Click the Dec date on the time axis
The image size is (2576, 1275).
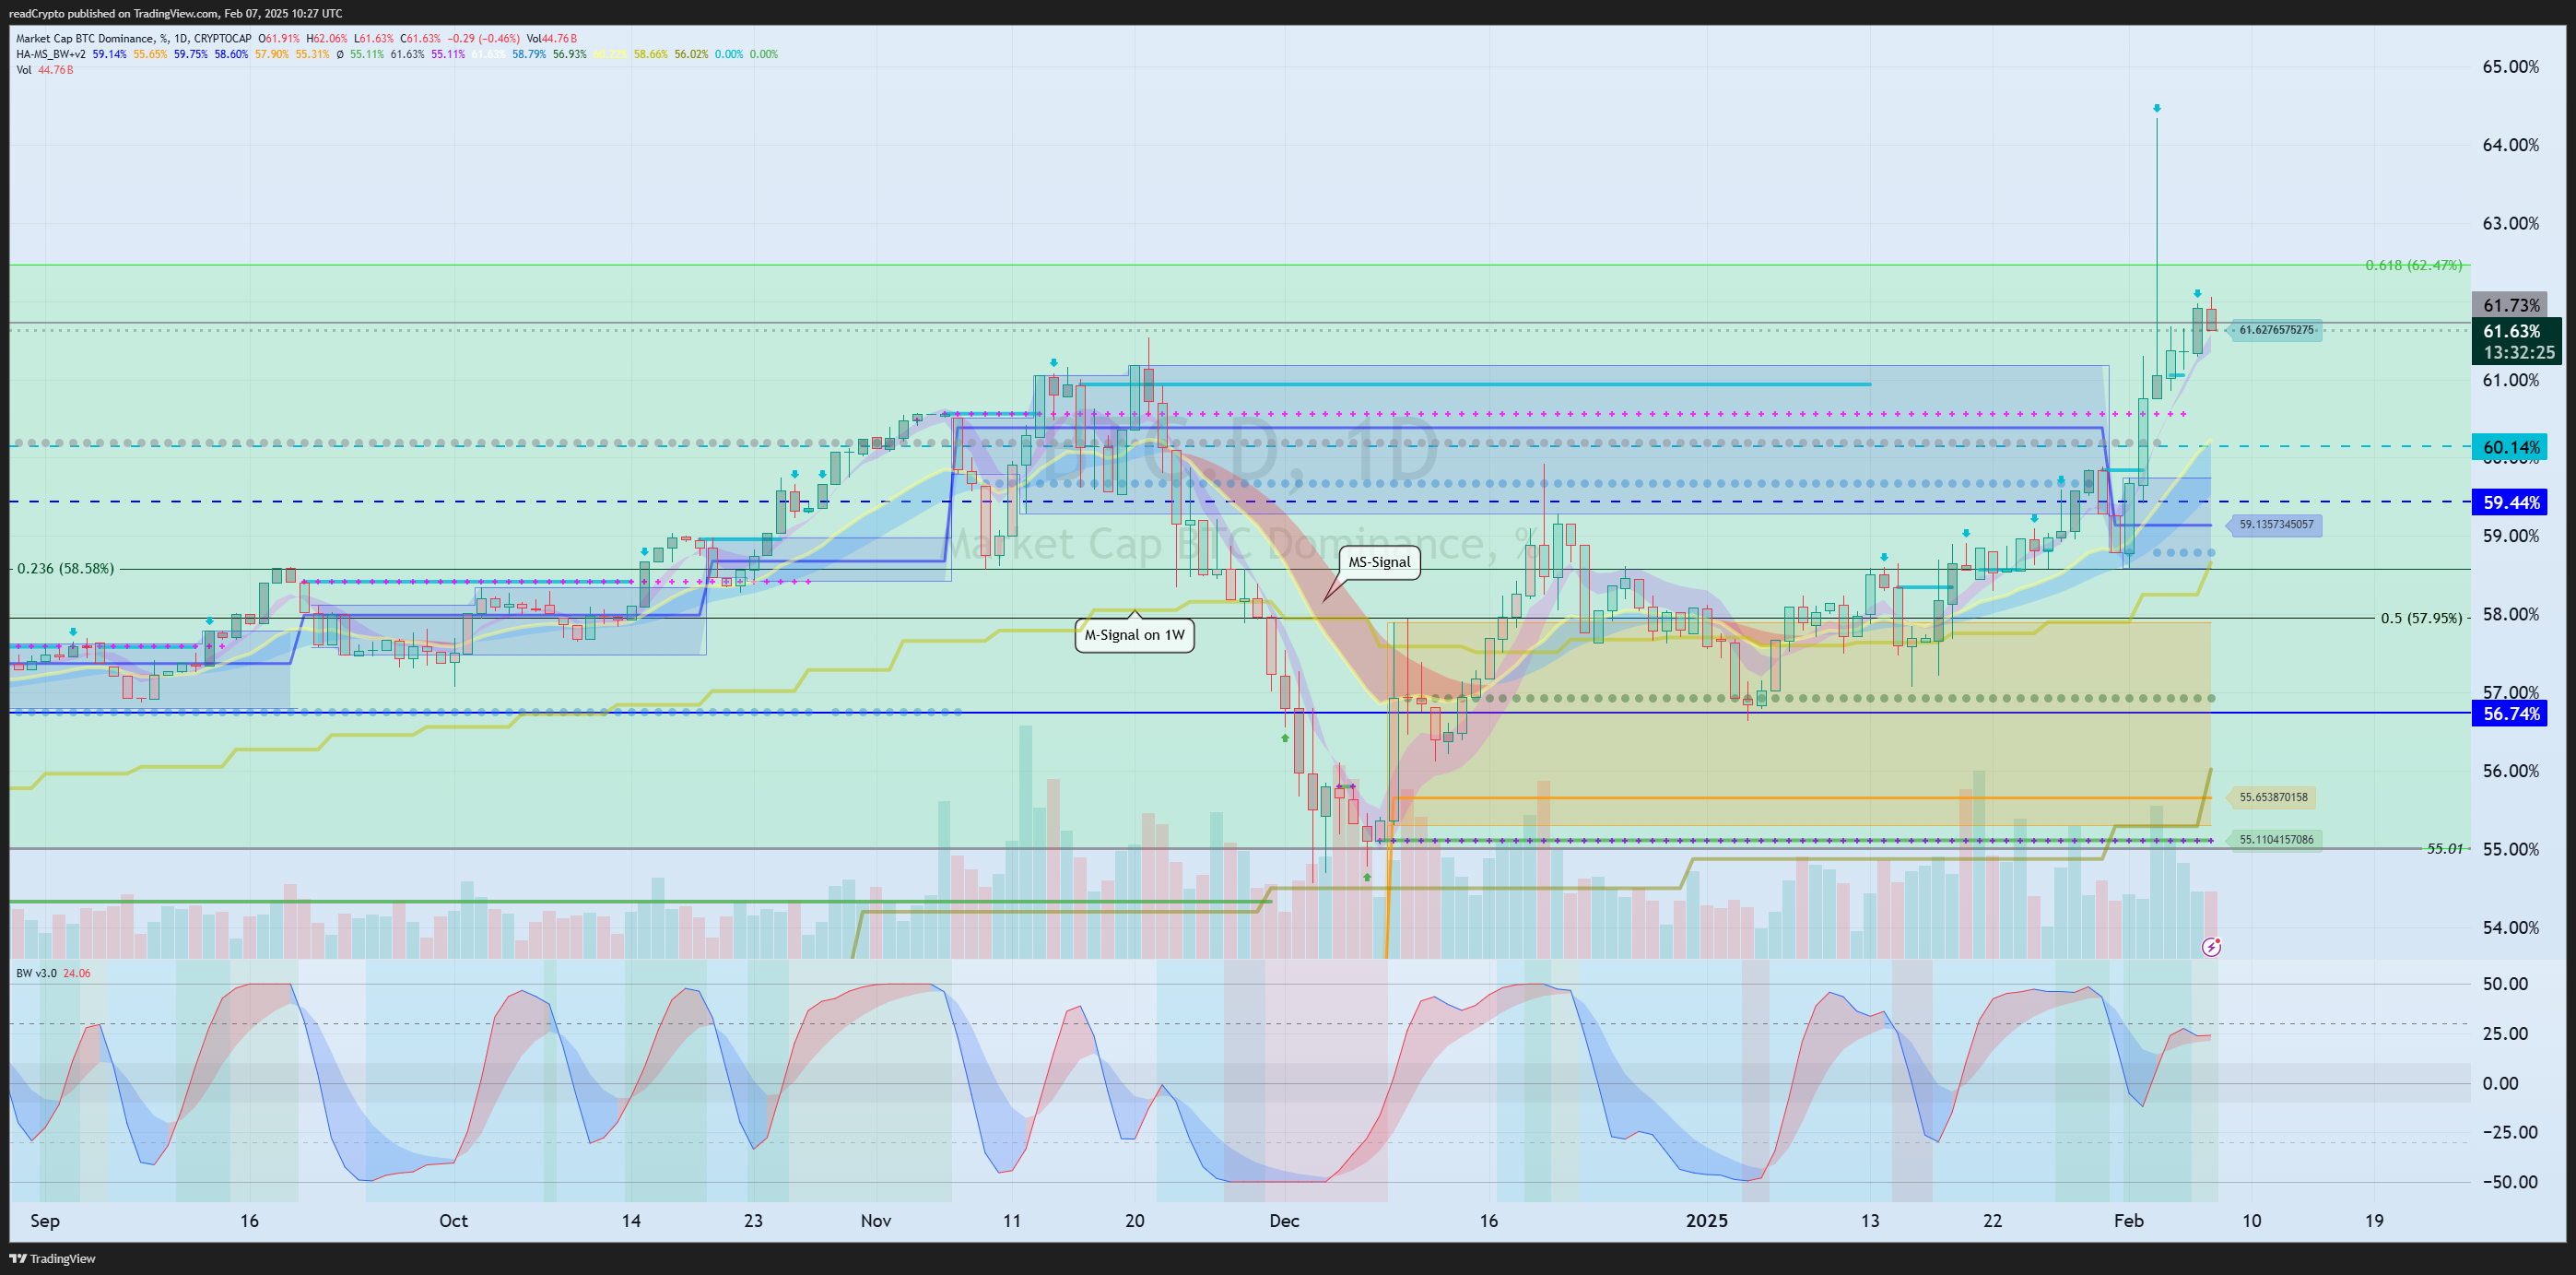[1284, 1220]
